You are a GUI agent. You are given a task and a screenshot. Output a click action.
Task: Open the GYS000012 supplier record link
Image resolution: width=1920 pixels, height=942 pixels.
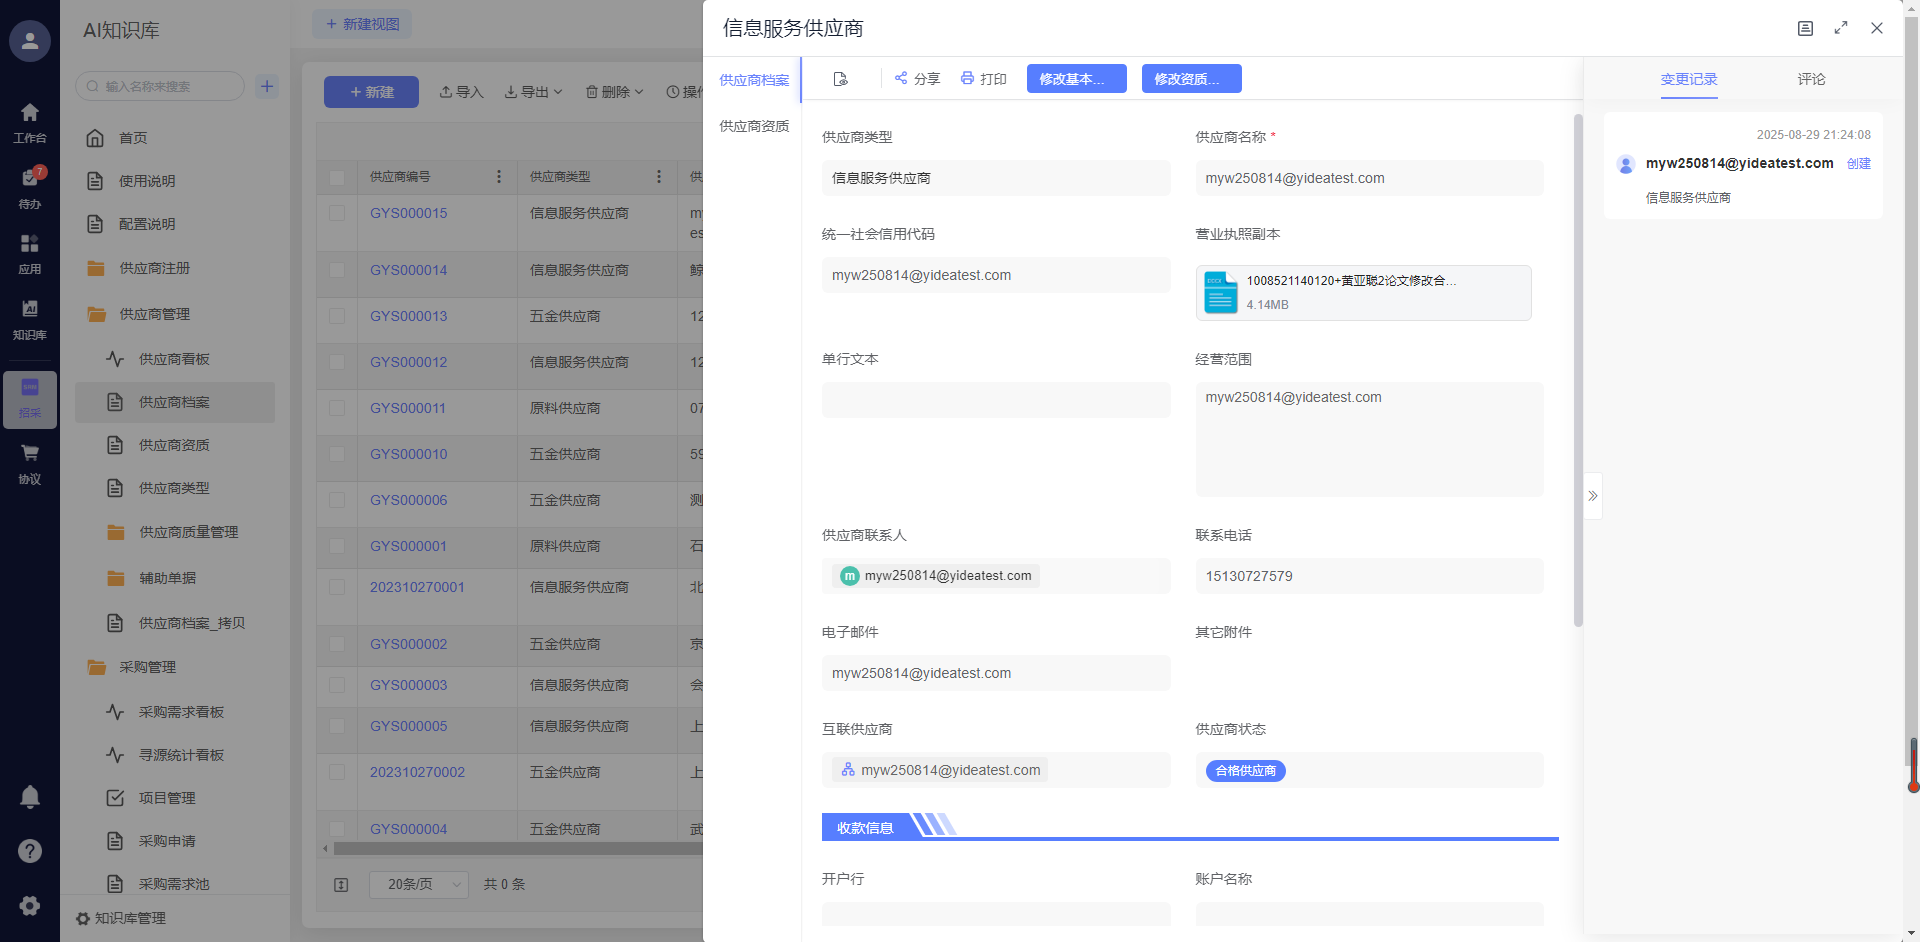pos(408,362)
